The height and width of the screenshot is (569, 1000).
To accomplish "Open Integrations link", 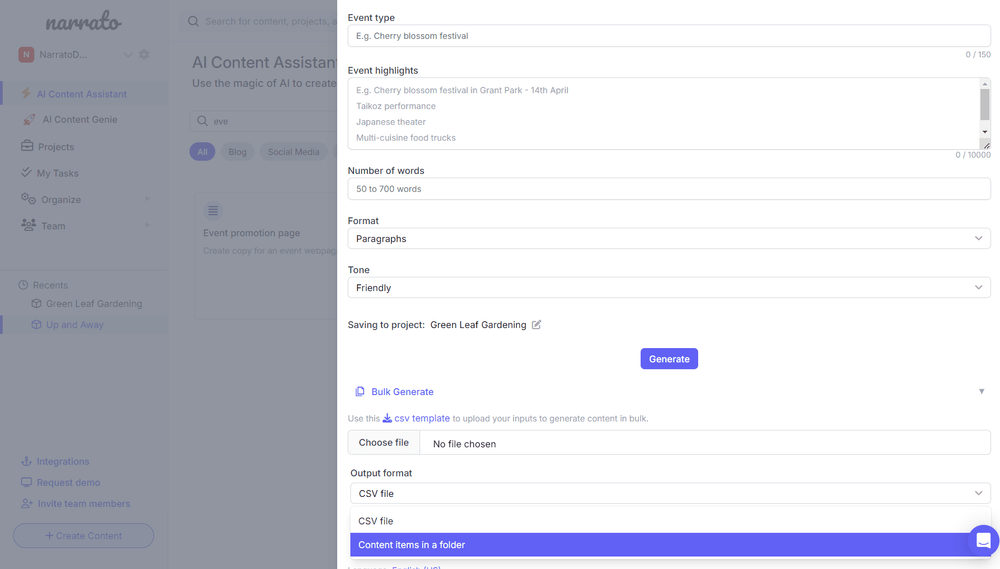I will (62, 461).
